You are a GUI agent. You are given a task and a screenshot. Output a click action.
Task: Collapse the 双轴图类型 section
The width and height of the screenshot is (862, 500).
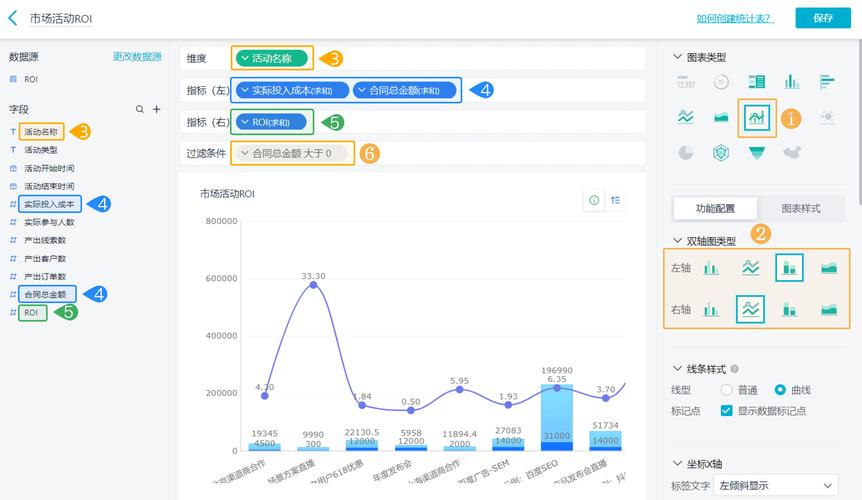pyautogui.click(x=678, y=241)
